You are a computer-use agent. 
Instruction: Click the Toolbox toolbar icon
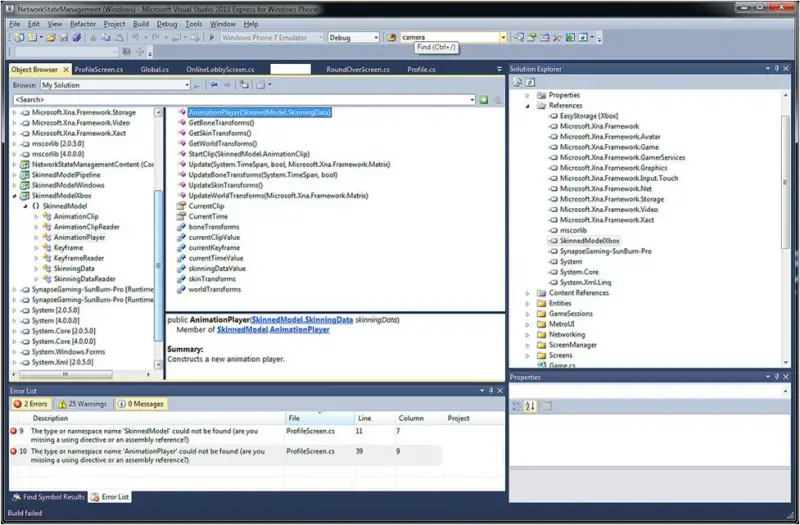(x=557, y=37)
